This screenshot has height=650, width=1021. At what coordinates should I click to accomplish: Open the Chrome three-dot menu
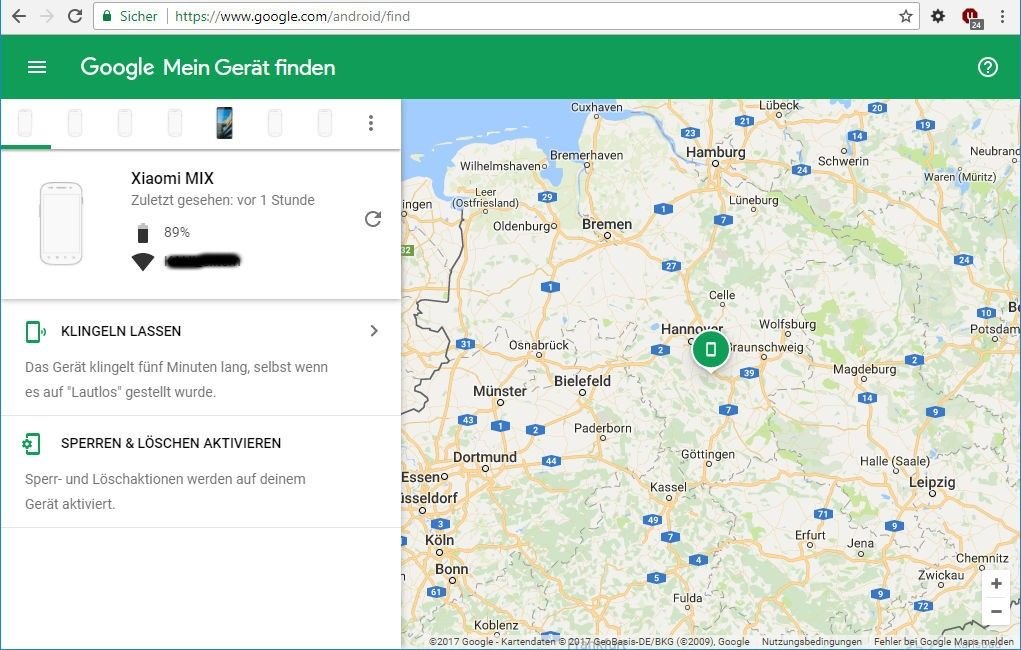tap(1003, 16)
